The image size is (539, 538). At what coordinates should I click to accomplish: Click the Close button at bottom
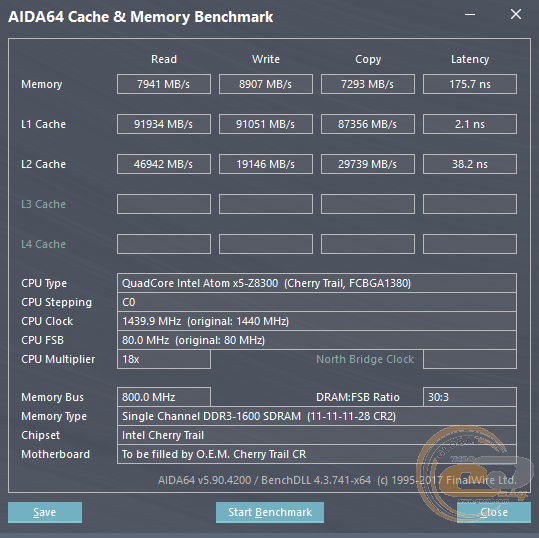[494, 512]
